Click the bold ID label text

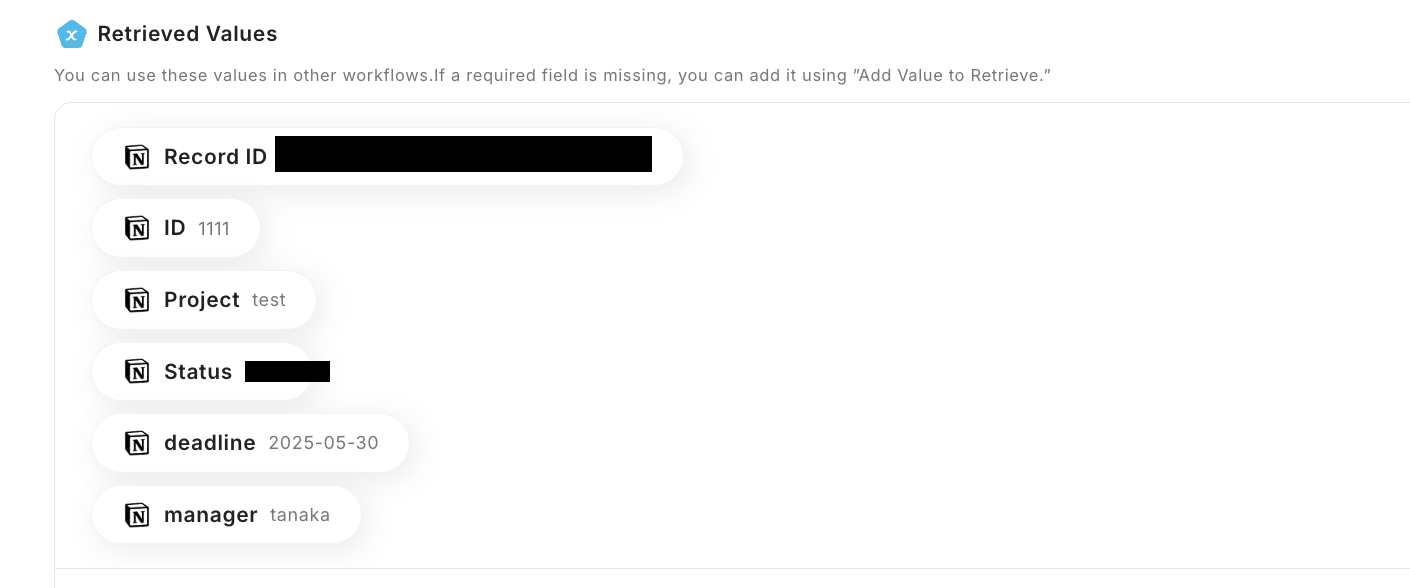(175, 228)
